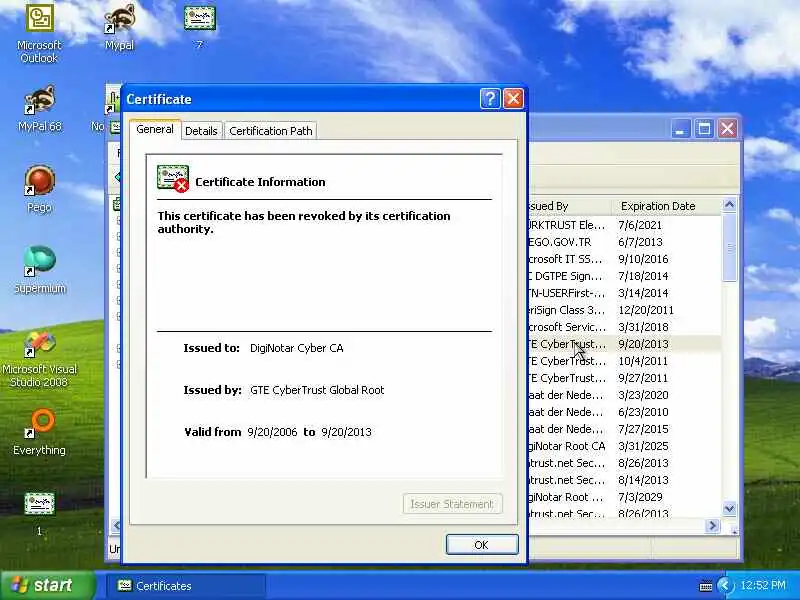800x600 pixels.
Task: Click the disabled Issuer Statement button
Action: (452, 504)
